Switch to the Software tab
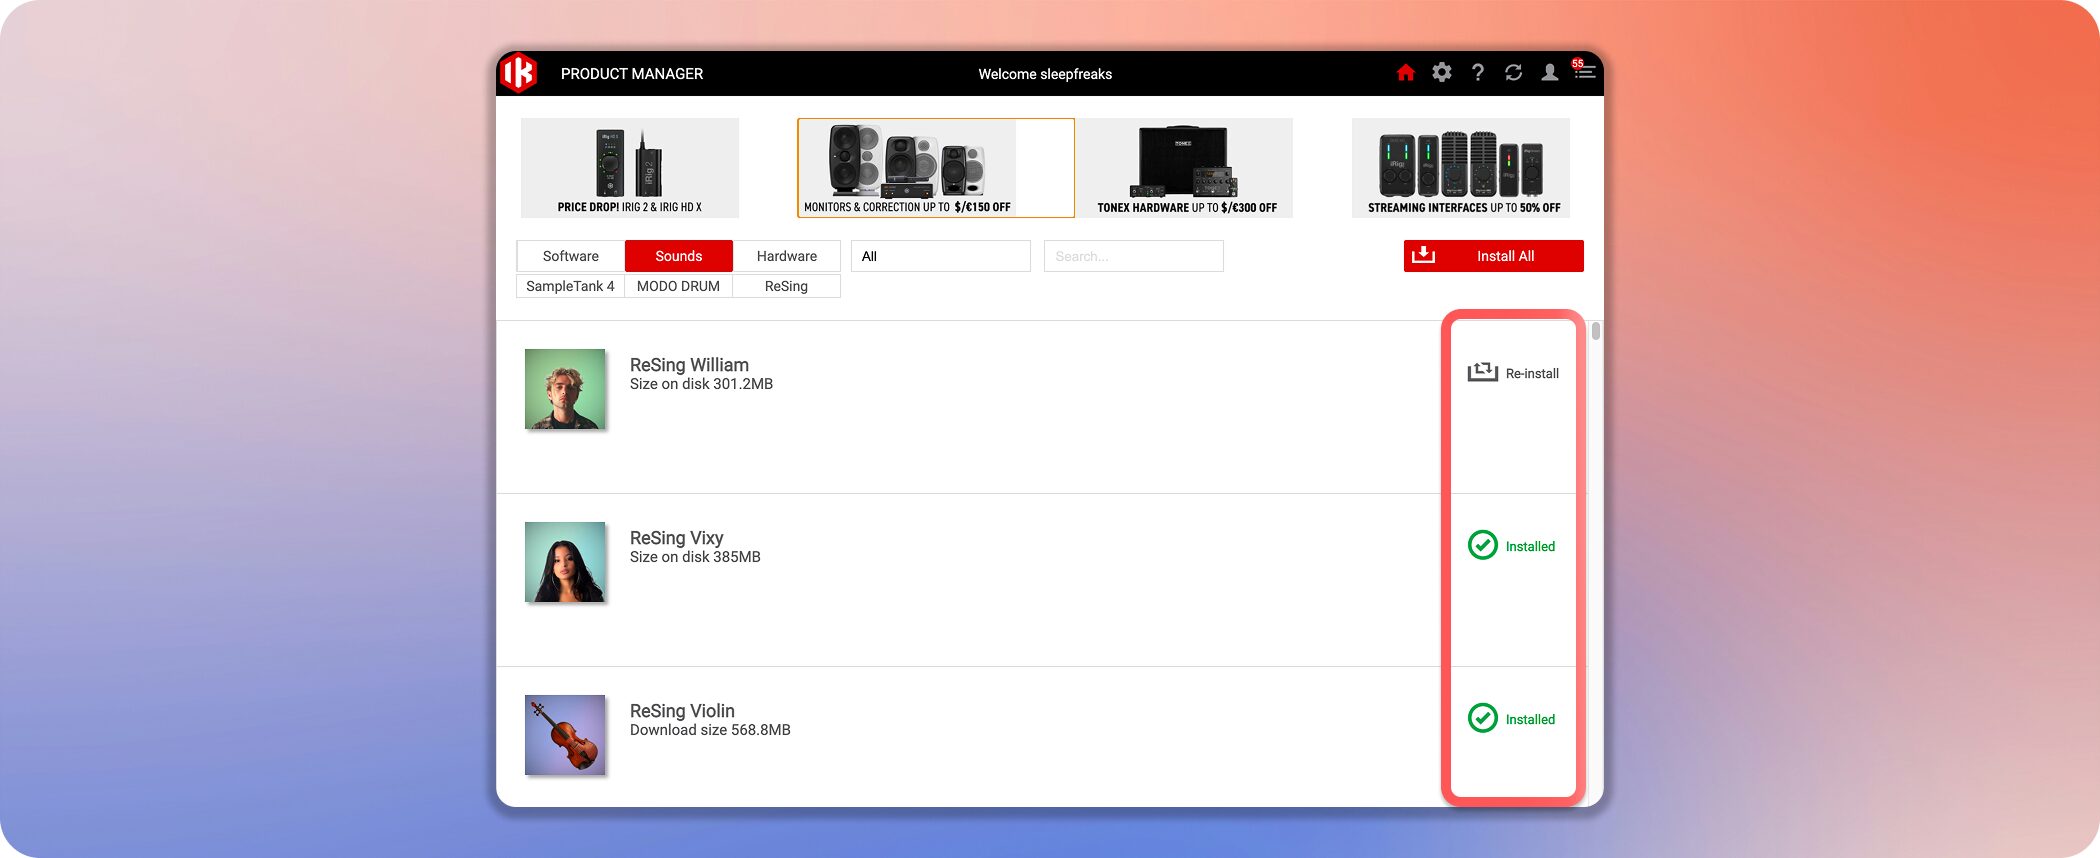This screenshot has width=2100, height=858. pos(570,256)
